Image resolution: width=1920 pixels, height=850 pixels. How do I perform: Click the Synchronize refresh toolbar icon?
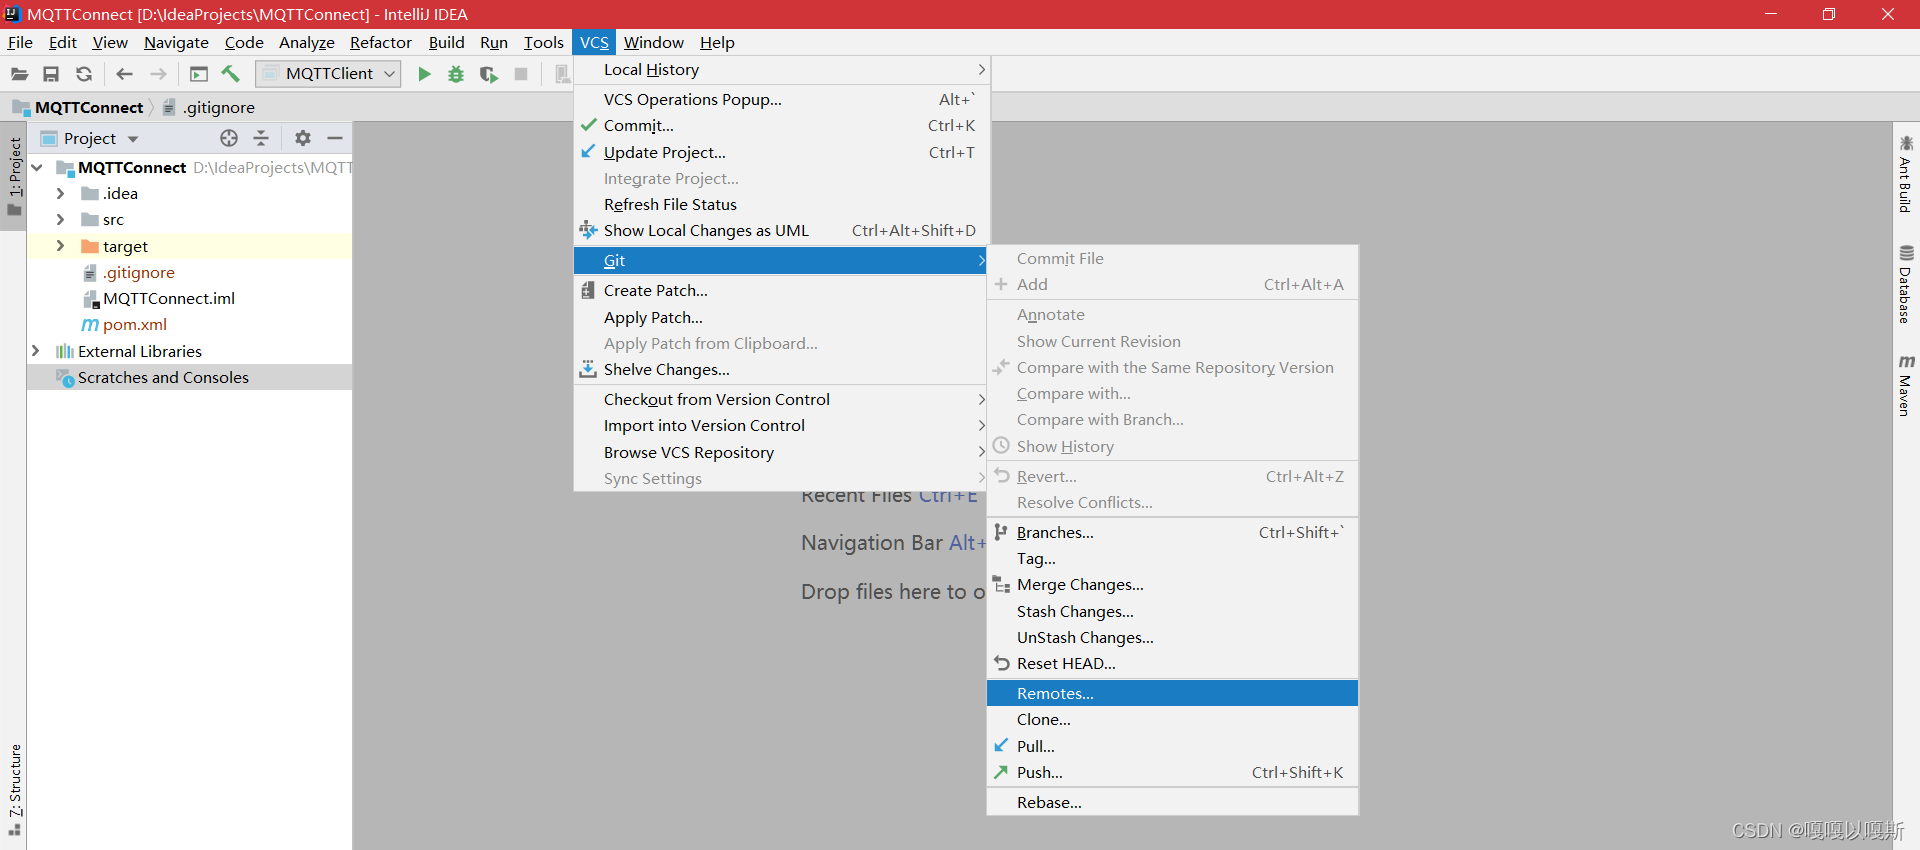84,74
